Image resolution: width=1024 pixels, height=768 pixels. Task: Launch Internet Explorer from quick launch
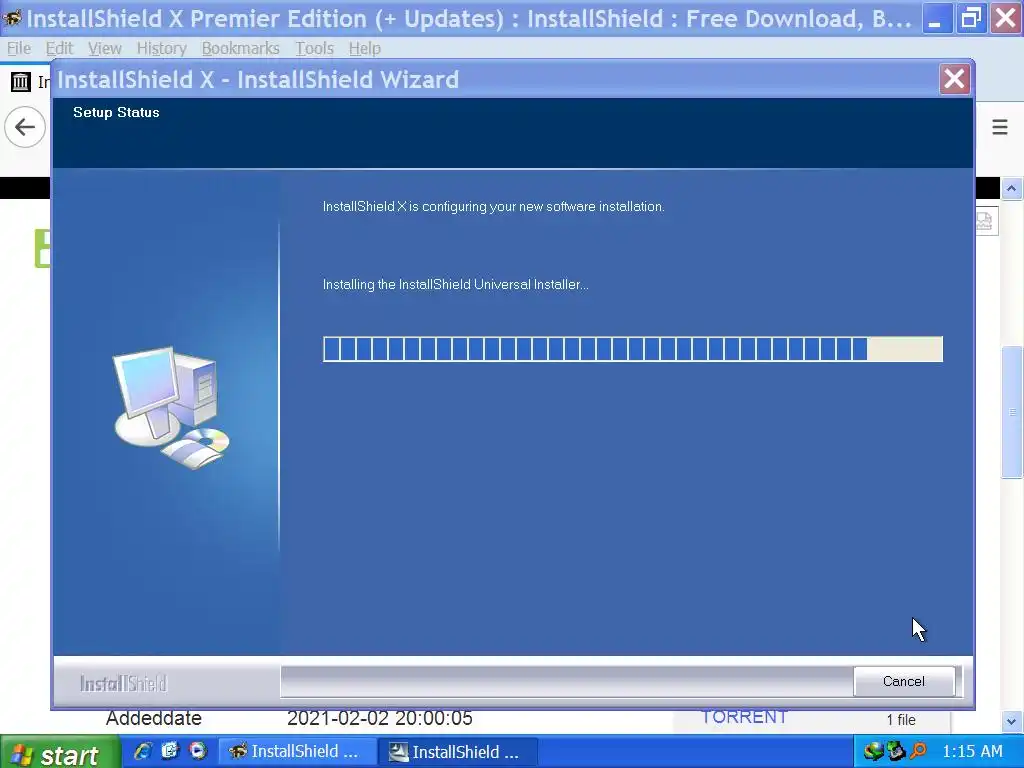(142, 752)
